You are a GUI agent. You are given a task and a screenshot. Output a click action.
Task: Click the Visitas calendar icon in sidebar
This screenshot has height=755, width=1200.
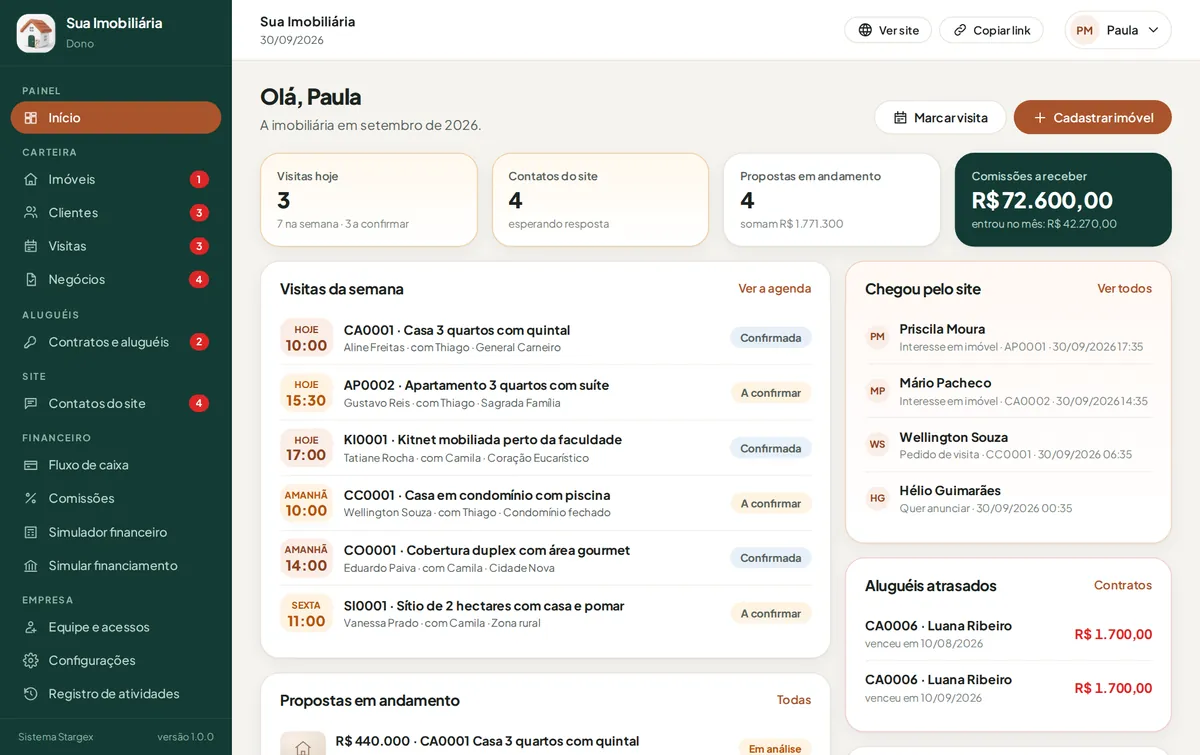pyautogui.click(x=31, y=246)
